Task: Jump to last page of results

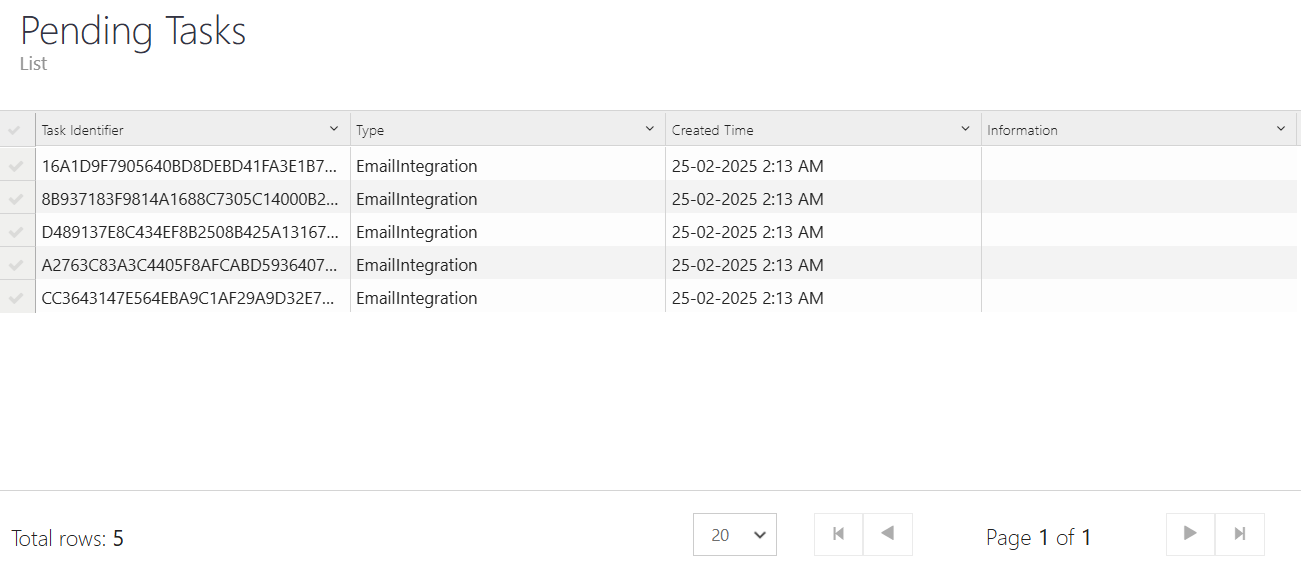Action: (1240, 534)
